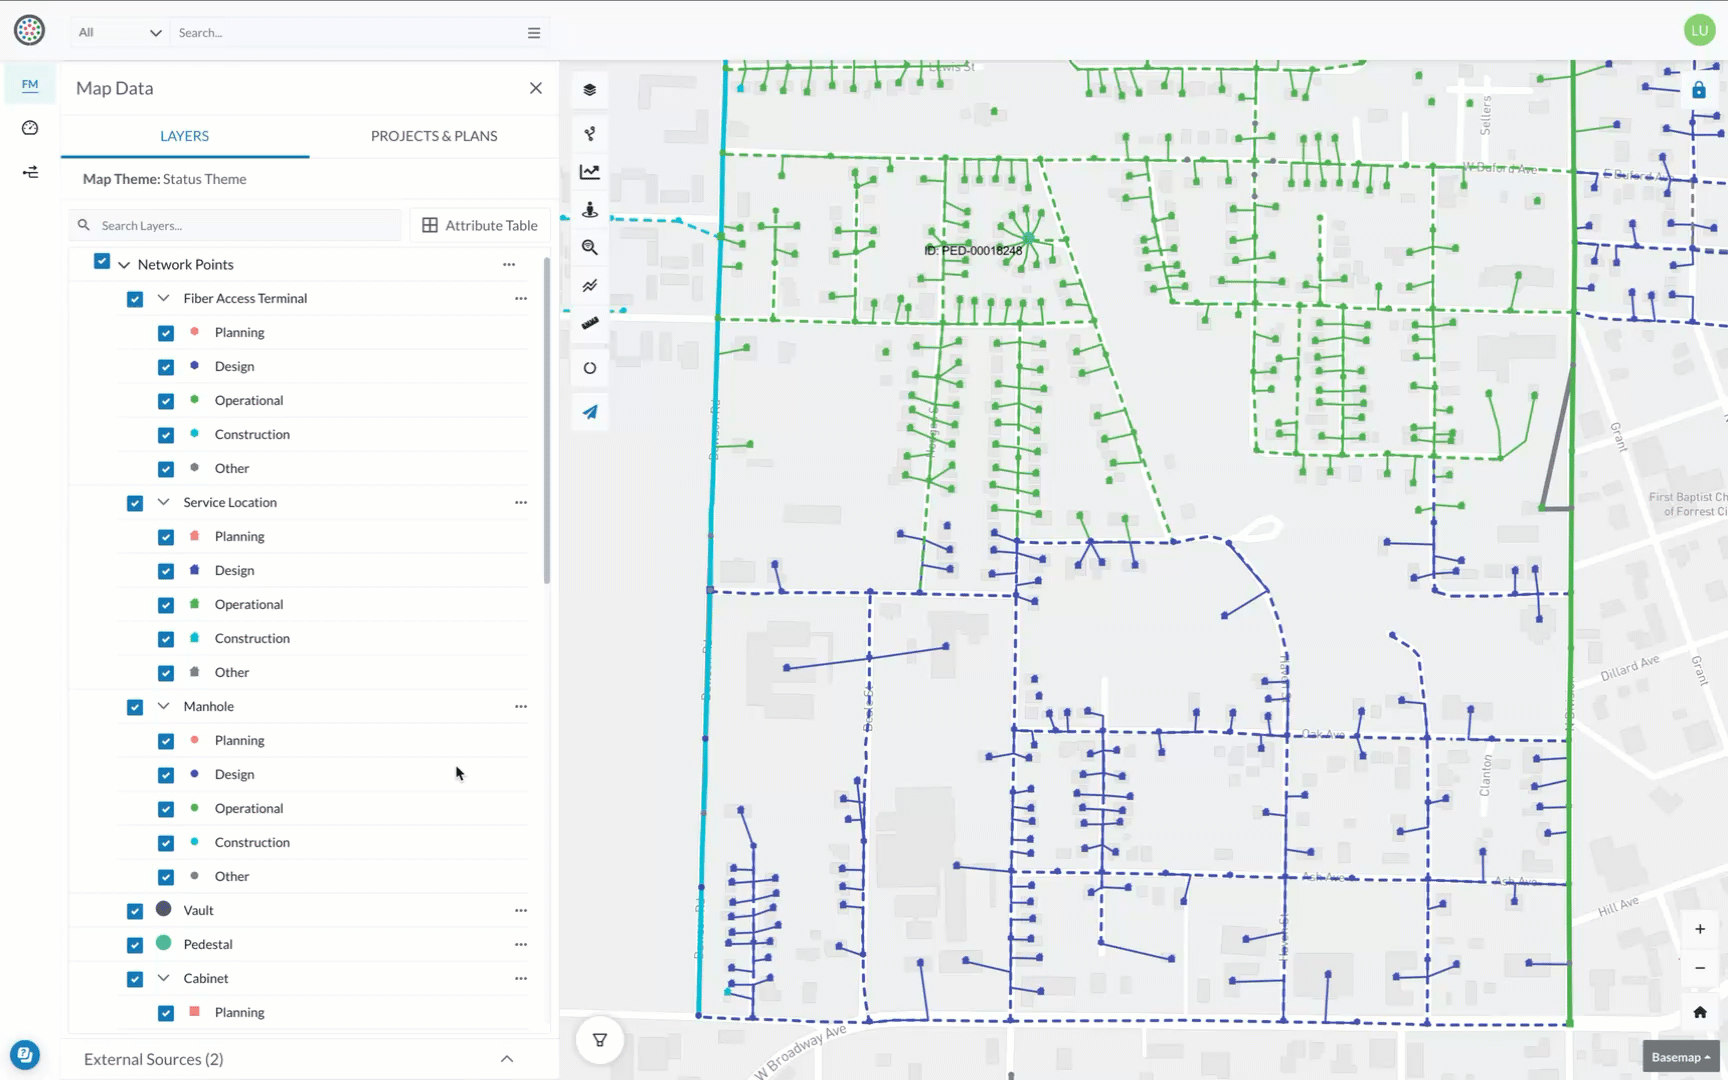Screen dimensions: 1728x1080
Task: Open the All search category dropdown
Action: [x=120, y=33]
